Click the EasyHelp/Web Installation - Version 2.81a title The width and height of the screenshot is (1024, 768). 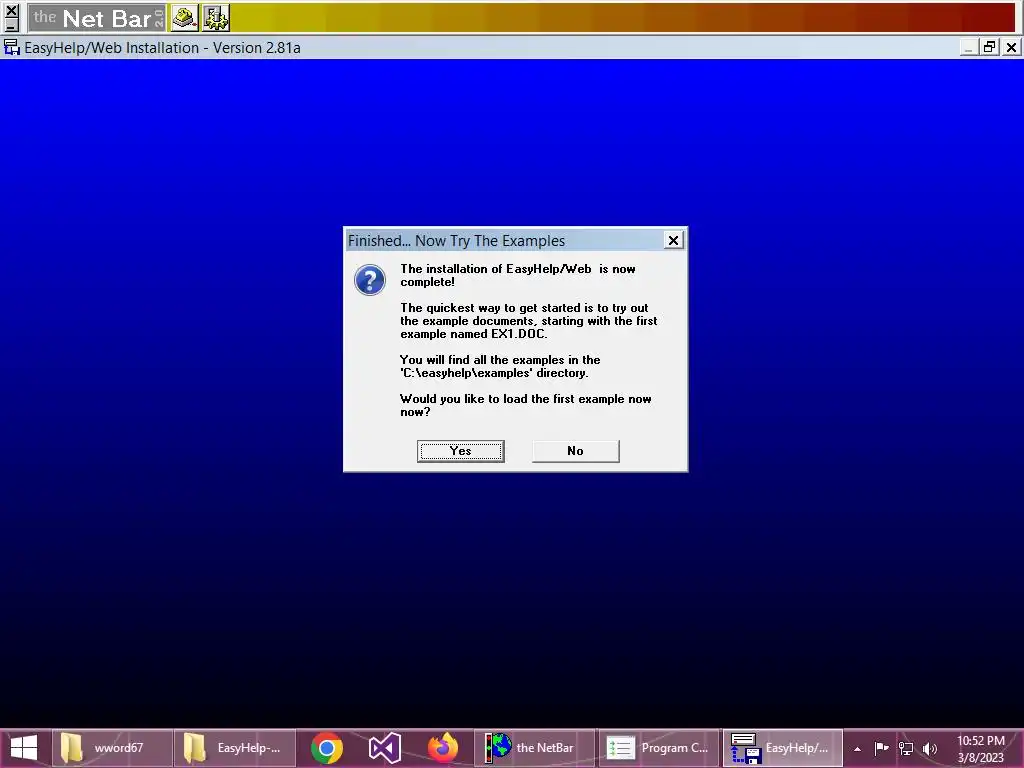tap(163, 48)
